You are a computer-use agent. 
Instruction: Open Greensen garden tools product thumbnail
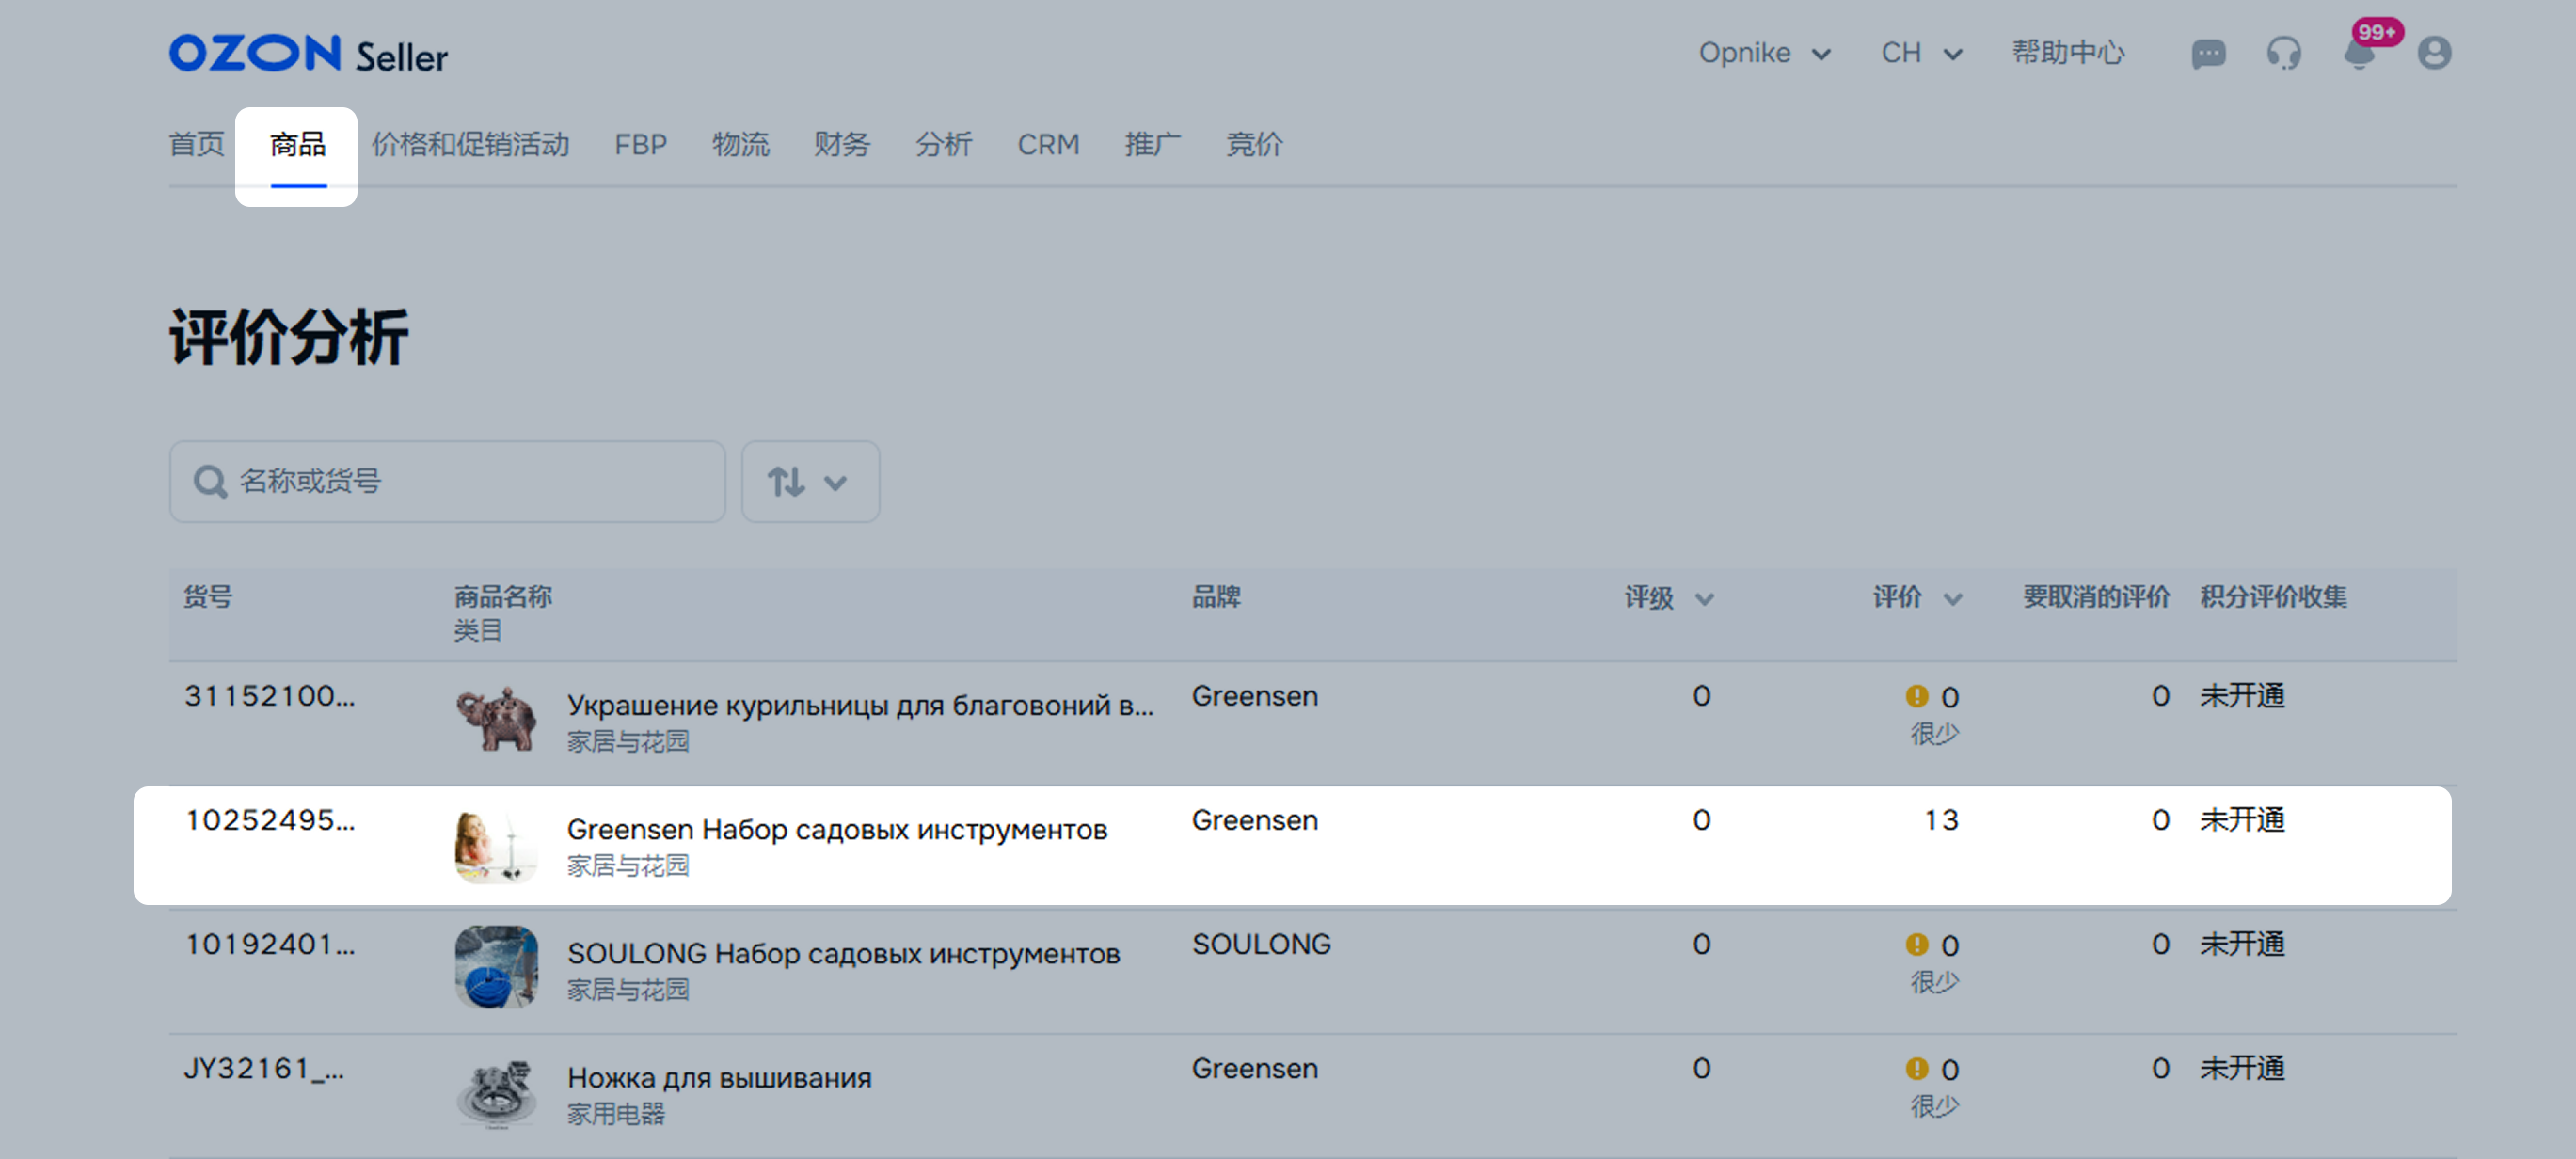click(x=496, y=845)
